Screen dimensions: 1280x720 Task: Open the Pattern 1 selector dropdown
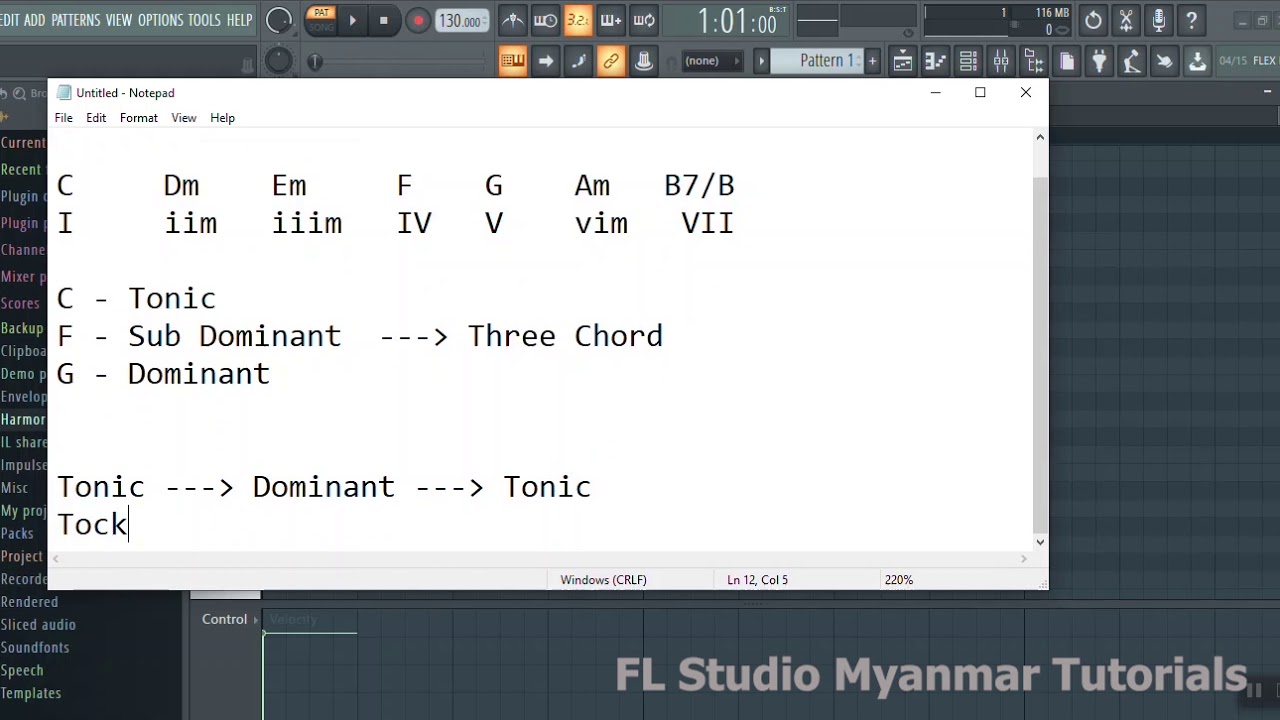coord(827,61)
